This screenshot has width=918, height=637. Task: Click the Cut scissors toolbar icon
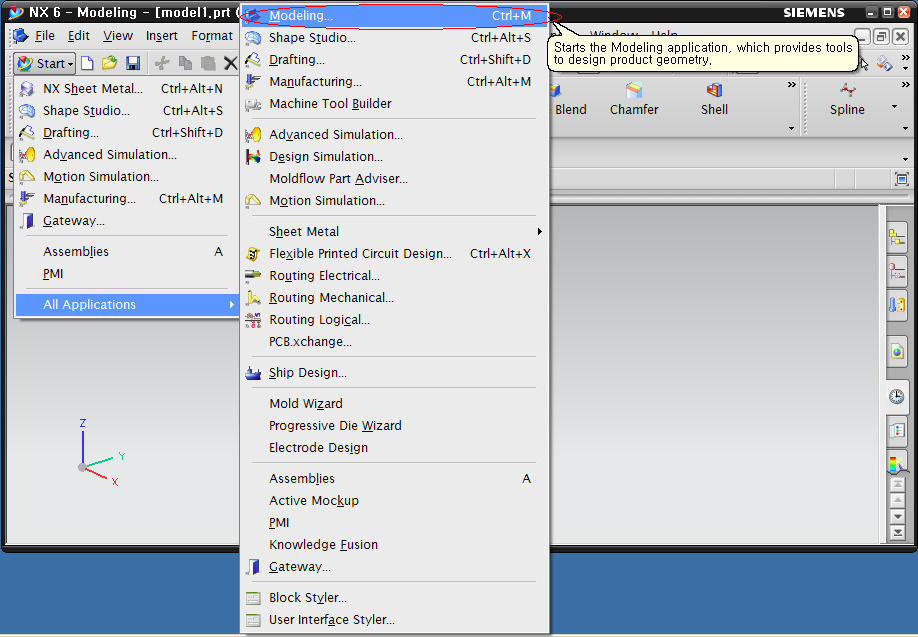[x=162, y=63]
